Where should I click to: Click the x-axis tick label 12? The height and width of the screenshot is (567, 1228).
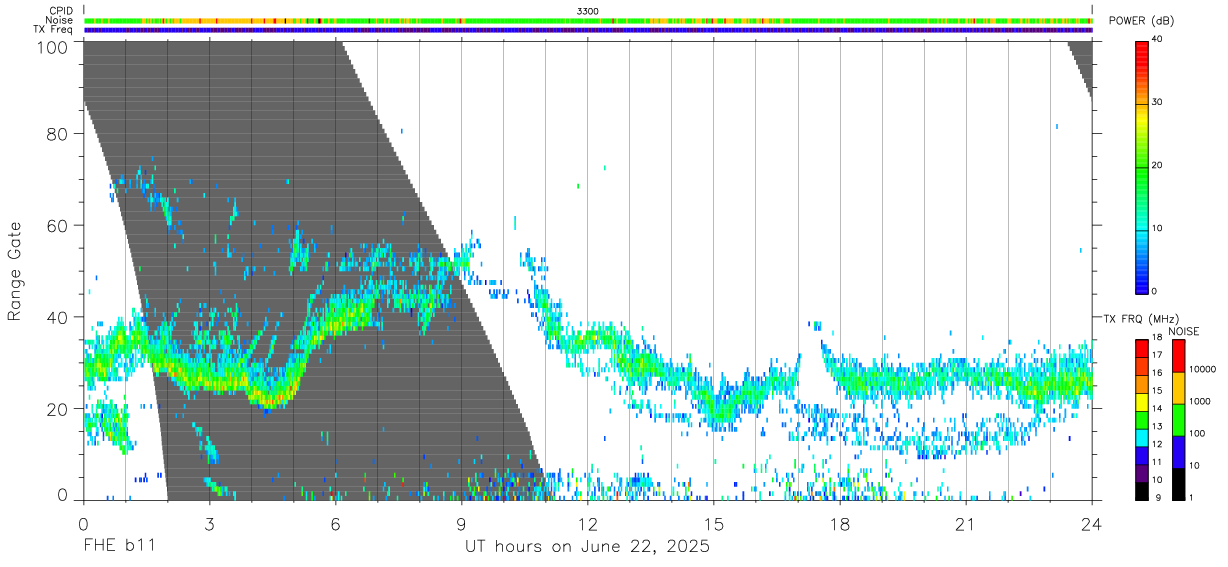(587, 523)
